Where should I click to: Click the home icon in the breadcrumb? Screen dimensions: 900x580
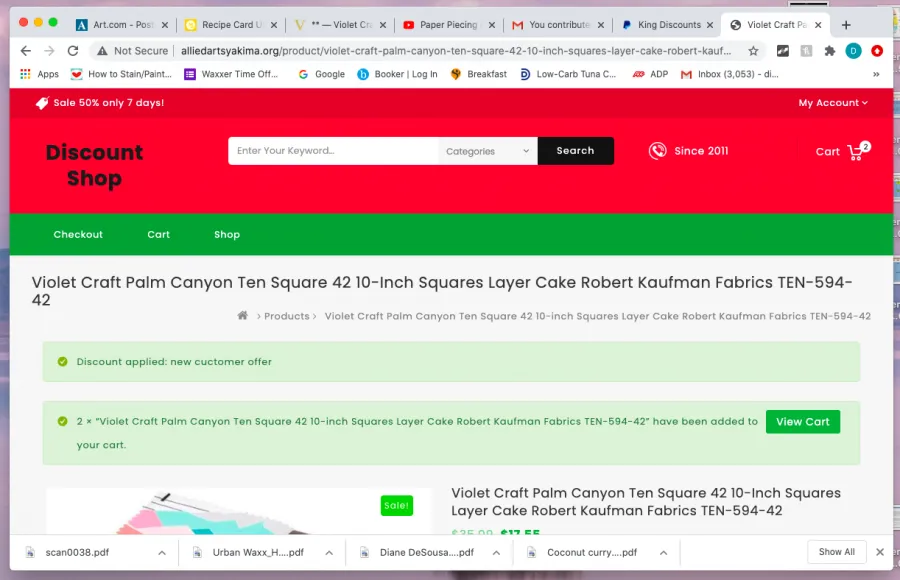pyautogui.click(x=243, y=315)
